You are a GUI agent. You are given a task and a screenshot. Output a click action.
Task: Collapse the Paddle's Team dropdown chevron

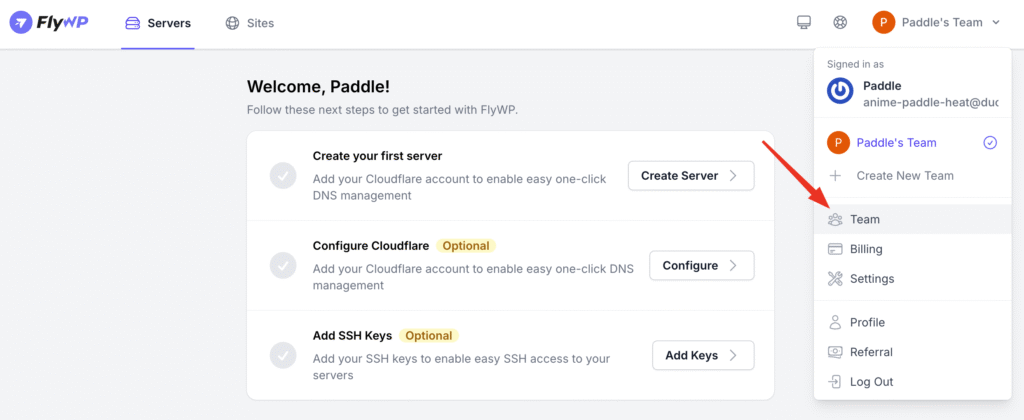coord(996,22)
